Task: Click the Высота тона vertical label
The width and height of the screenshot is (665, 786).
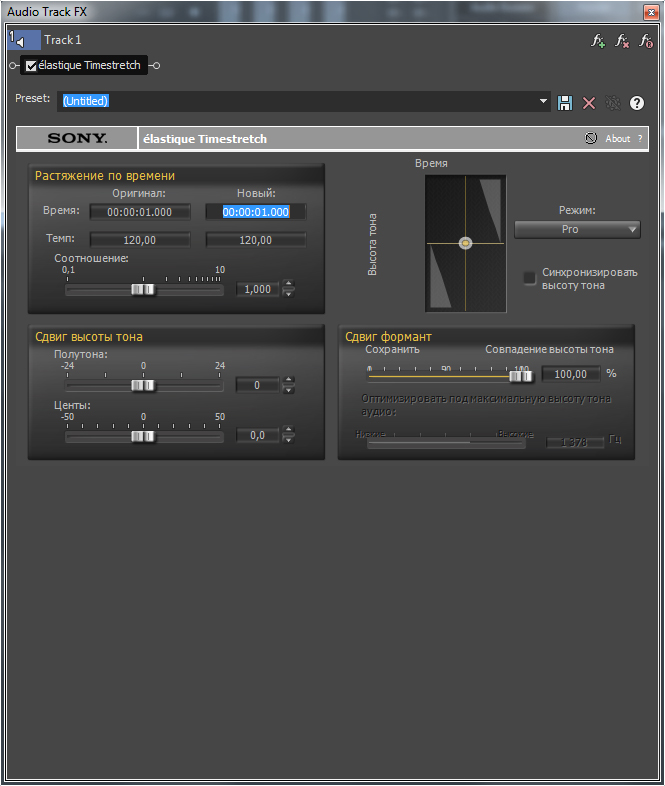Action: click(372, 245)
